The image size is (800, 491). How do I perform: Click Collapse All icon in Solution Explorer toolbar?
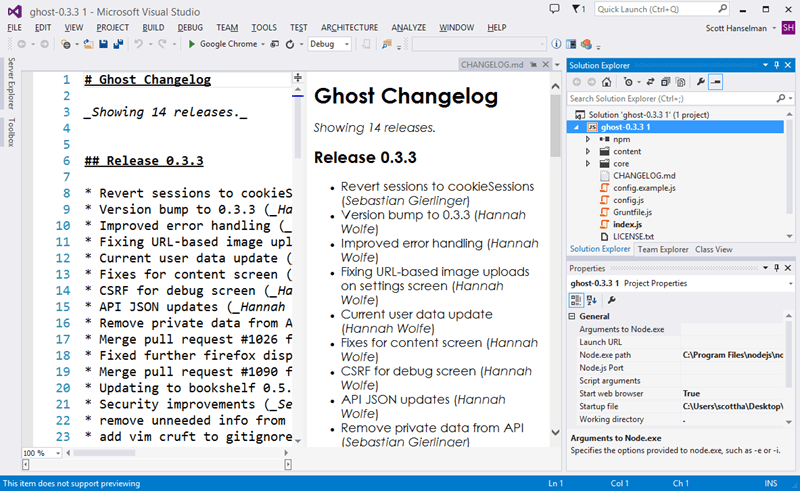click(666, 82)
